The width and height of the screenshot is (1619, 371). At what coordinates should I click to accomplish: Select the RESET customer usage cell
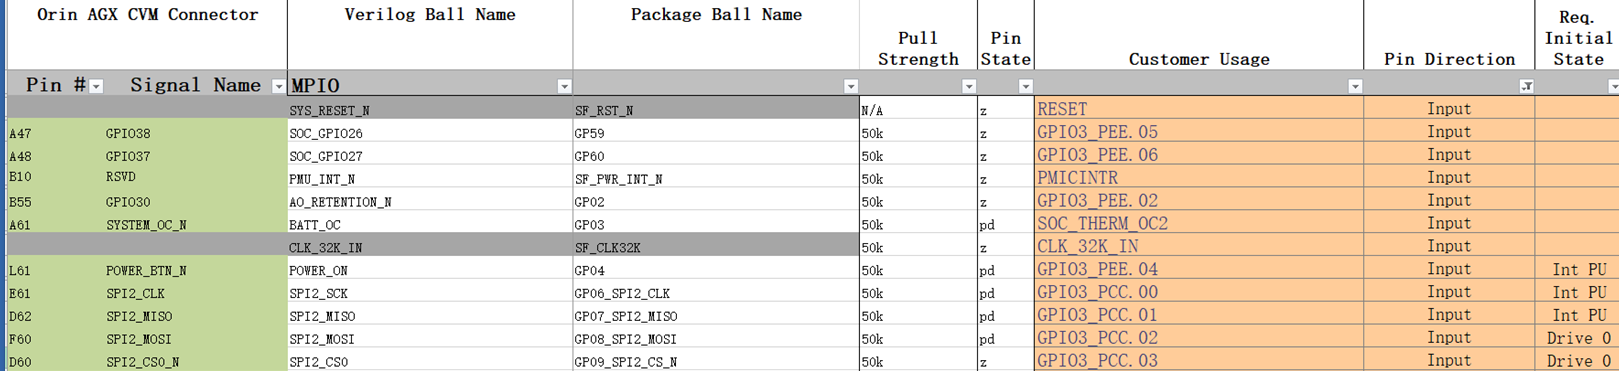click(x=1199, y=109)
